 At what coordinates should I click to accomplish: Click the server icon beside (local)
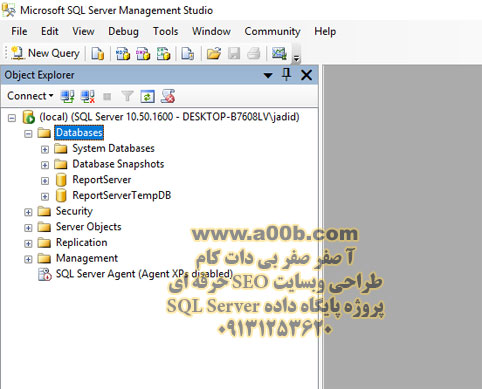tap(29, 117)
